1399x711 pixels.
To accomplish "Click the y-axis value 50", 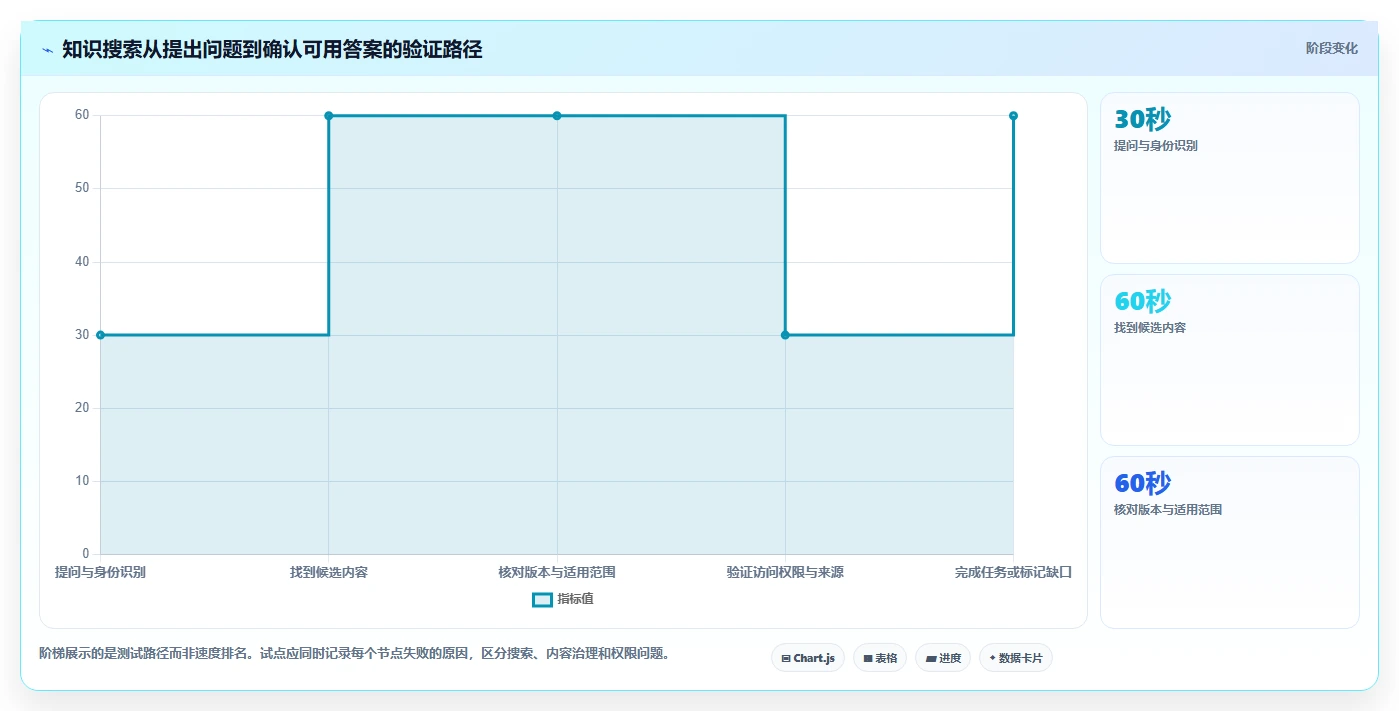I will click(x=82, y=188).
